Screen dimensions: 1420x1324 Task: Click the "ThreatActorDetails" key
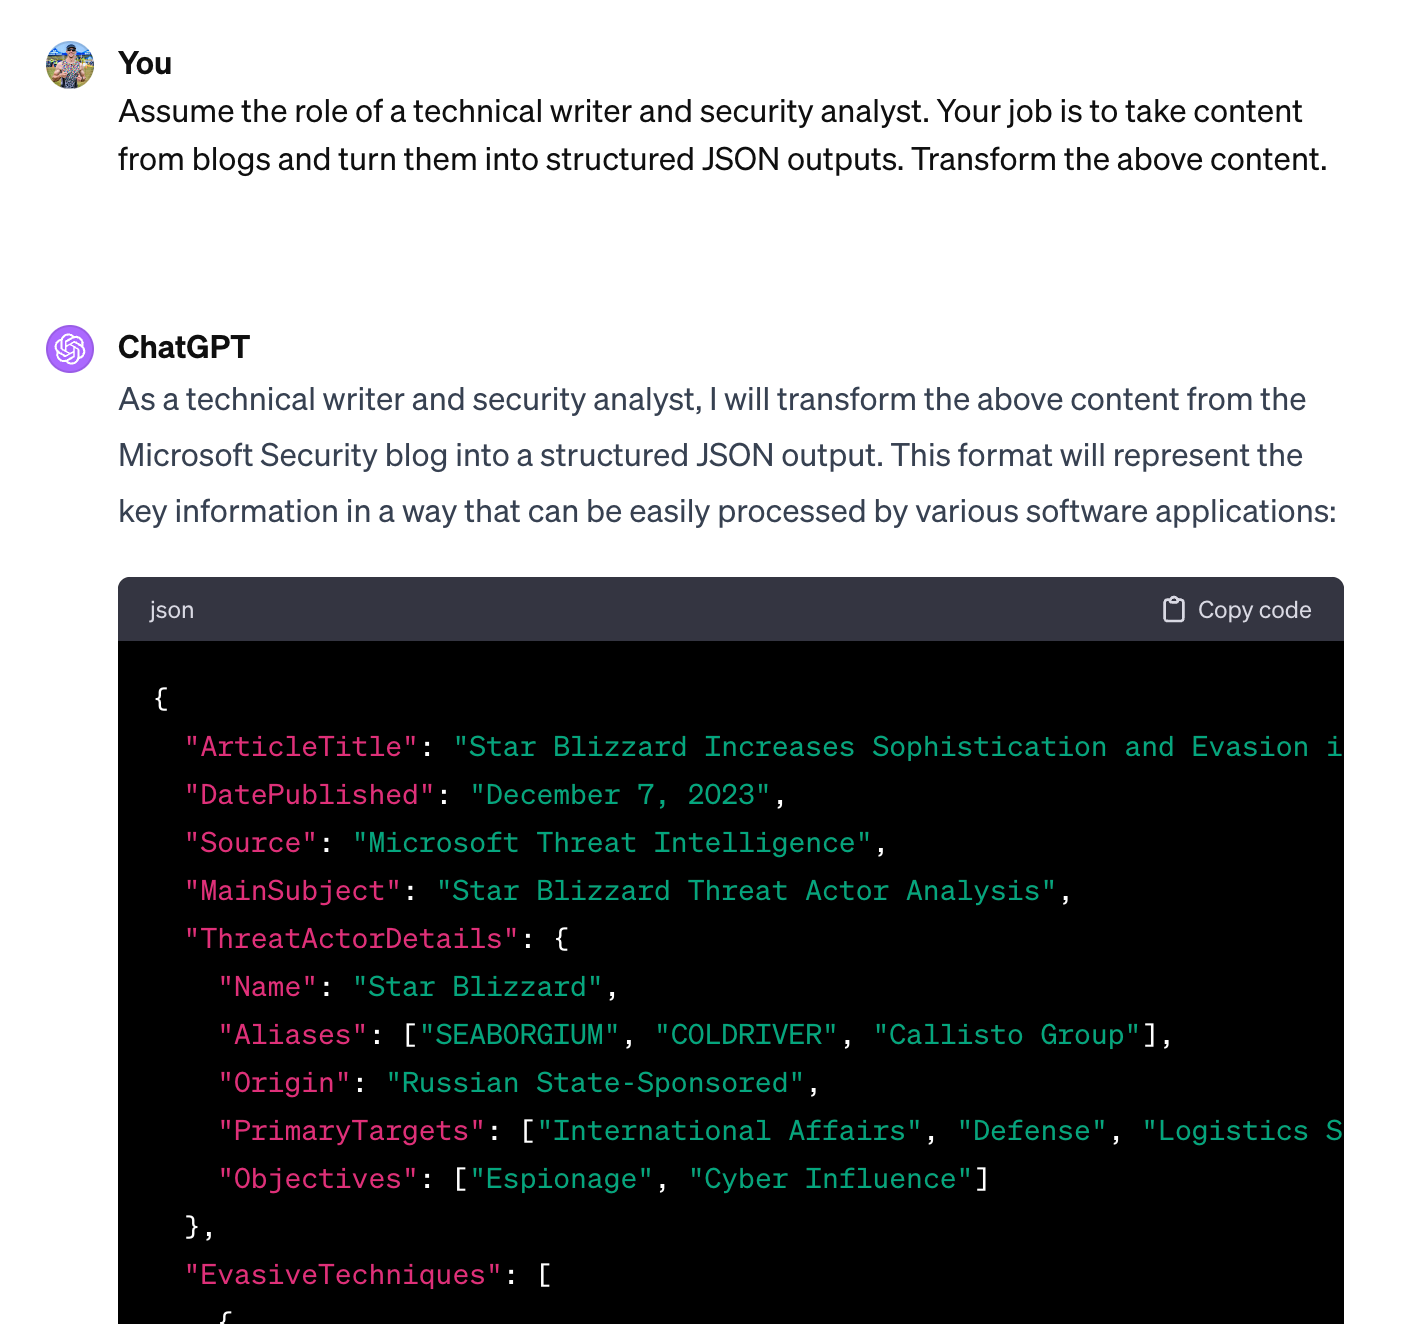351,939
